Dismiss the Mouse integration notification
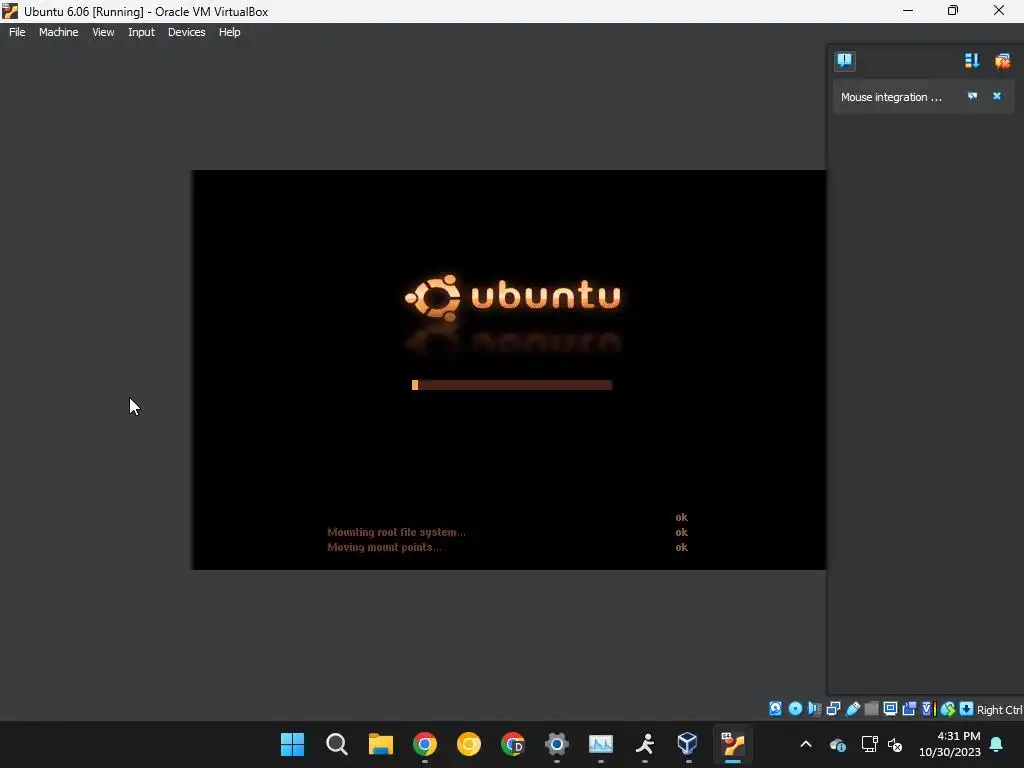 [997, 96]
